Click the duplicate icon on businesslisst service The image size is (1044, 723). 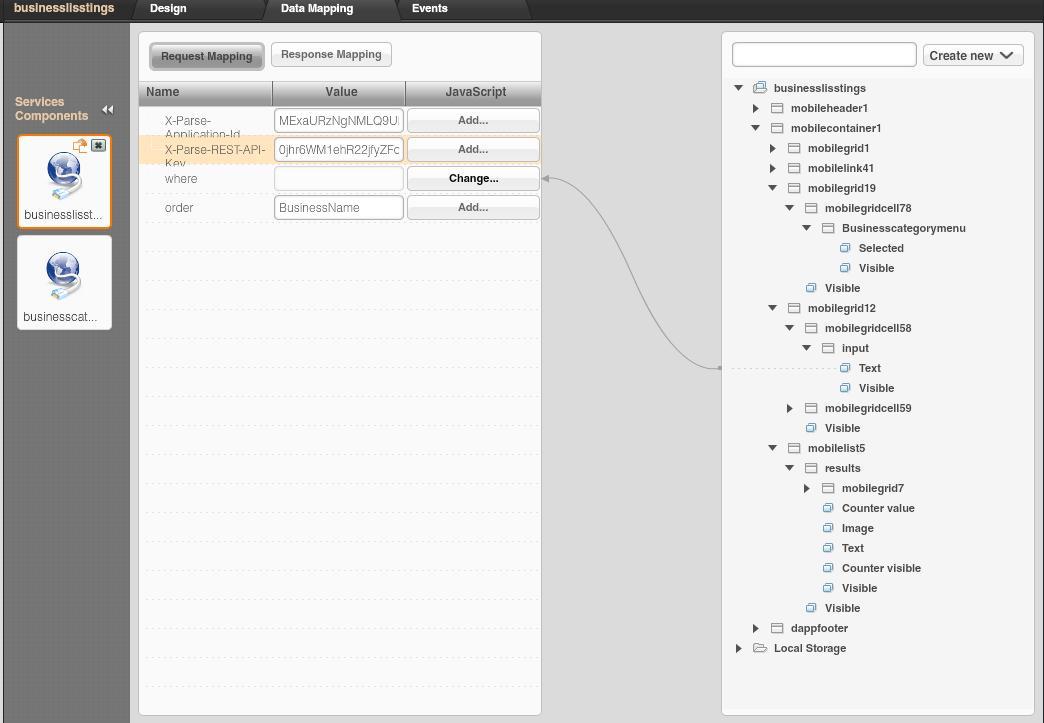coord(81,145)
